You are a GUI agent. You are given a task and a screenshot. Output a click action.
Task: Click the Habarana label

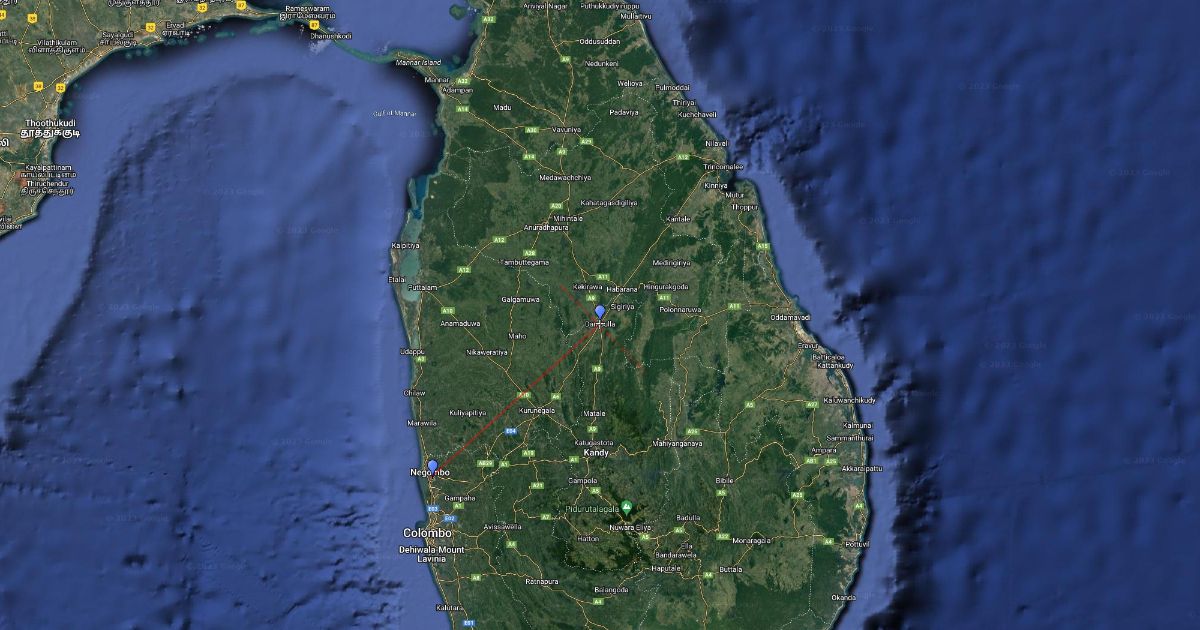(621, 288)
